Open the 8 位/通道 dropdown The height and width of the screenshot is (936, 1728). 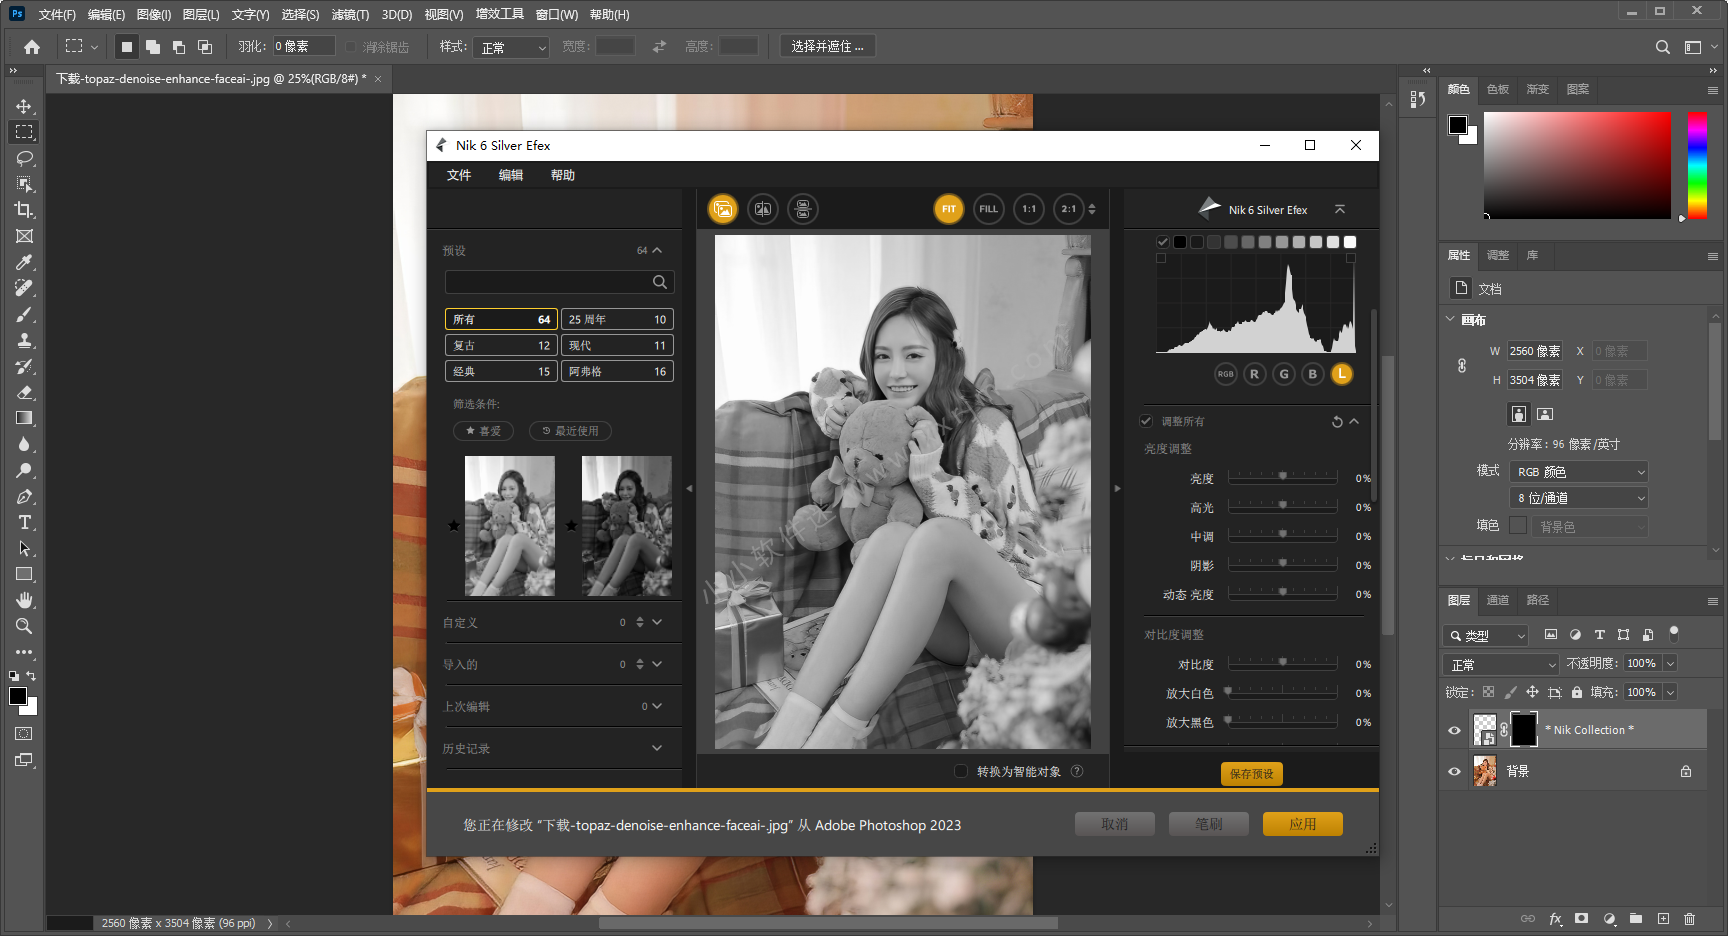(x=1578, y=497)
